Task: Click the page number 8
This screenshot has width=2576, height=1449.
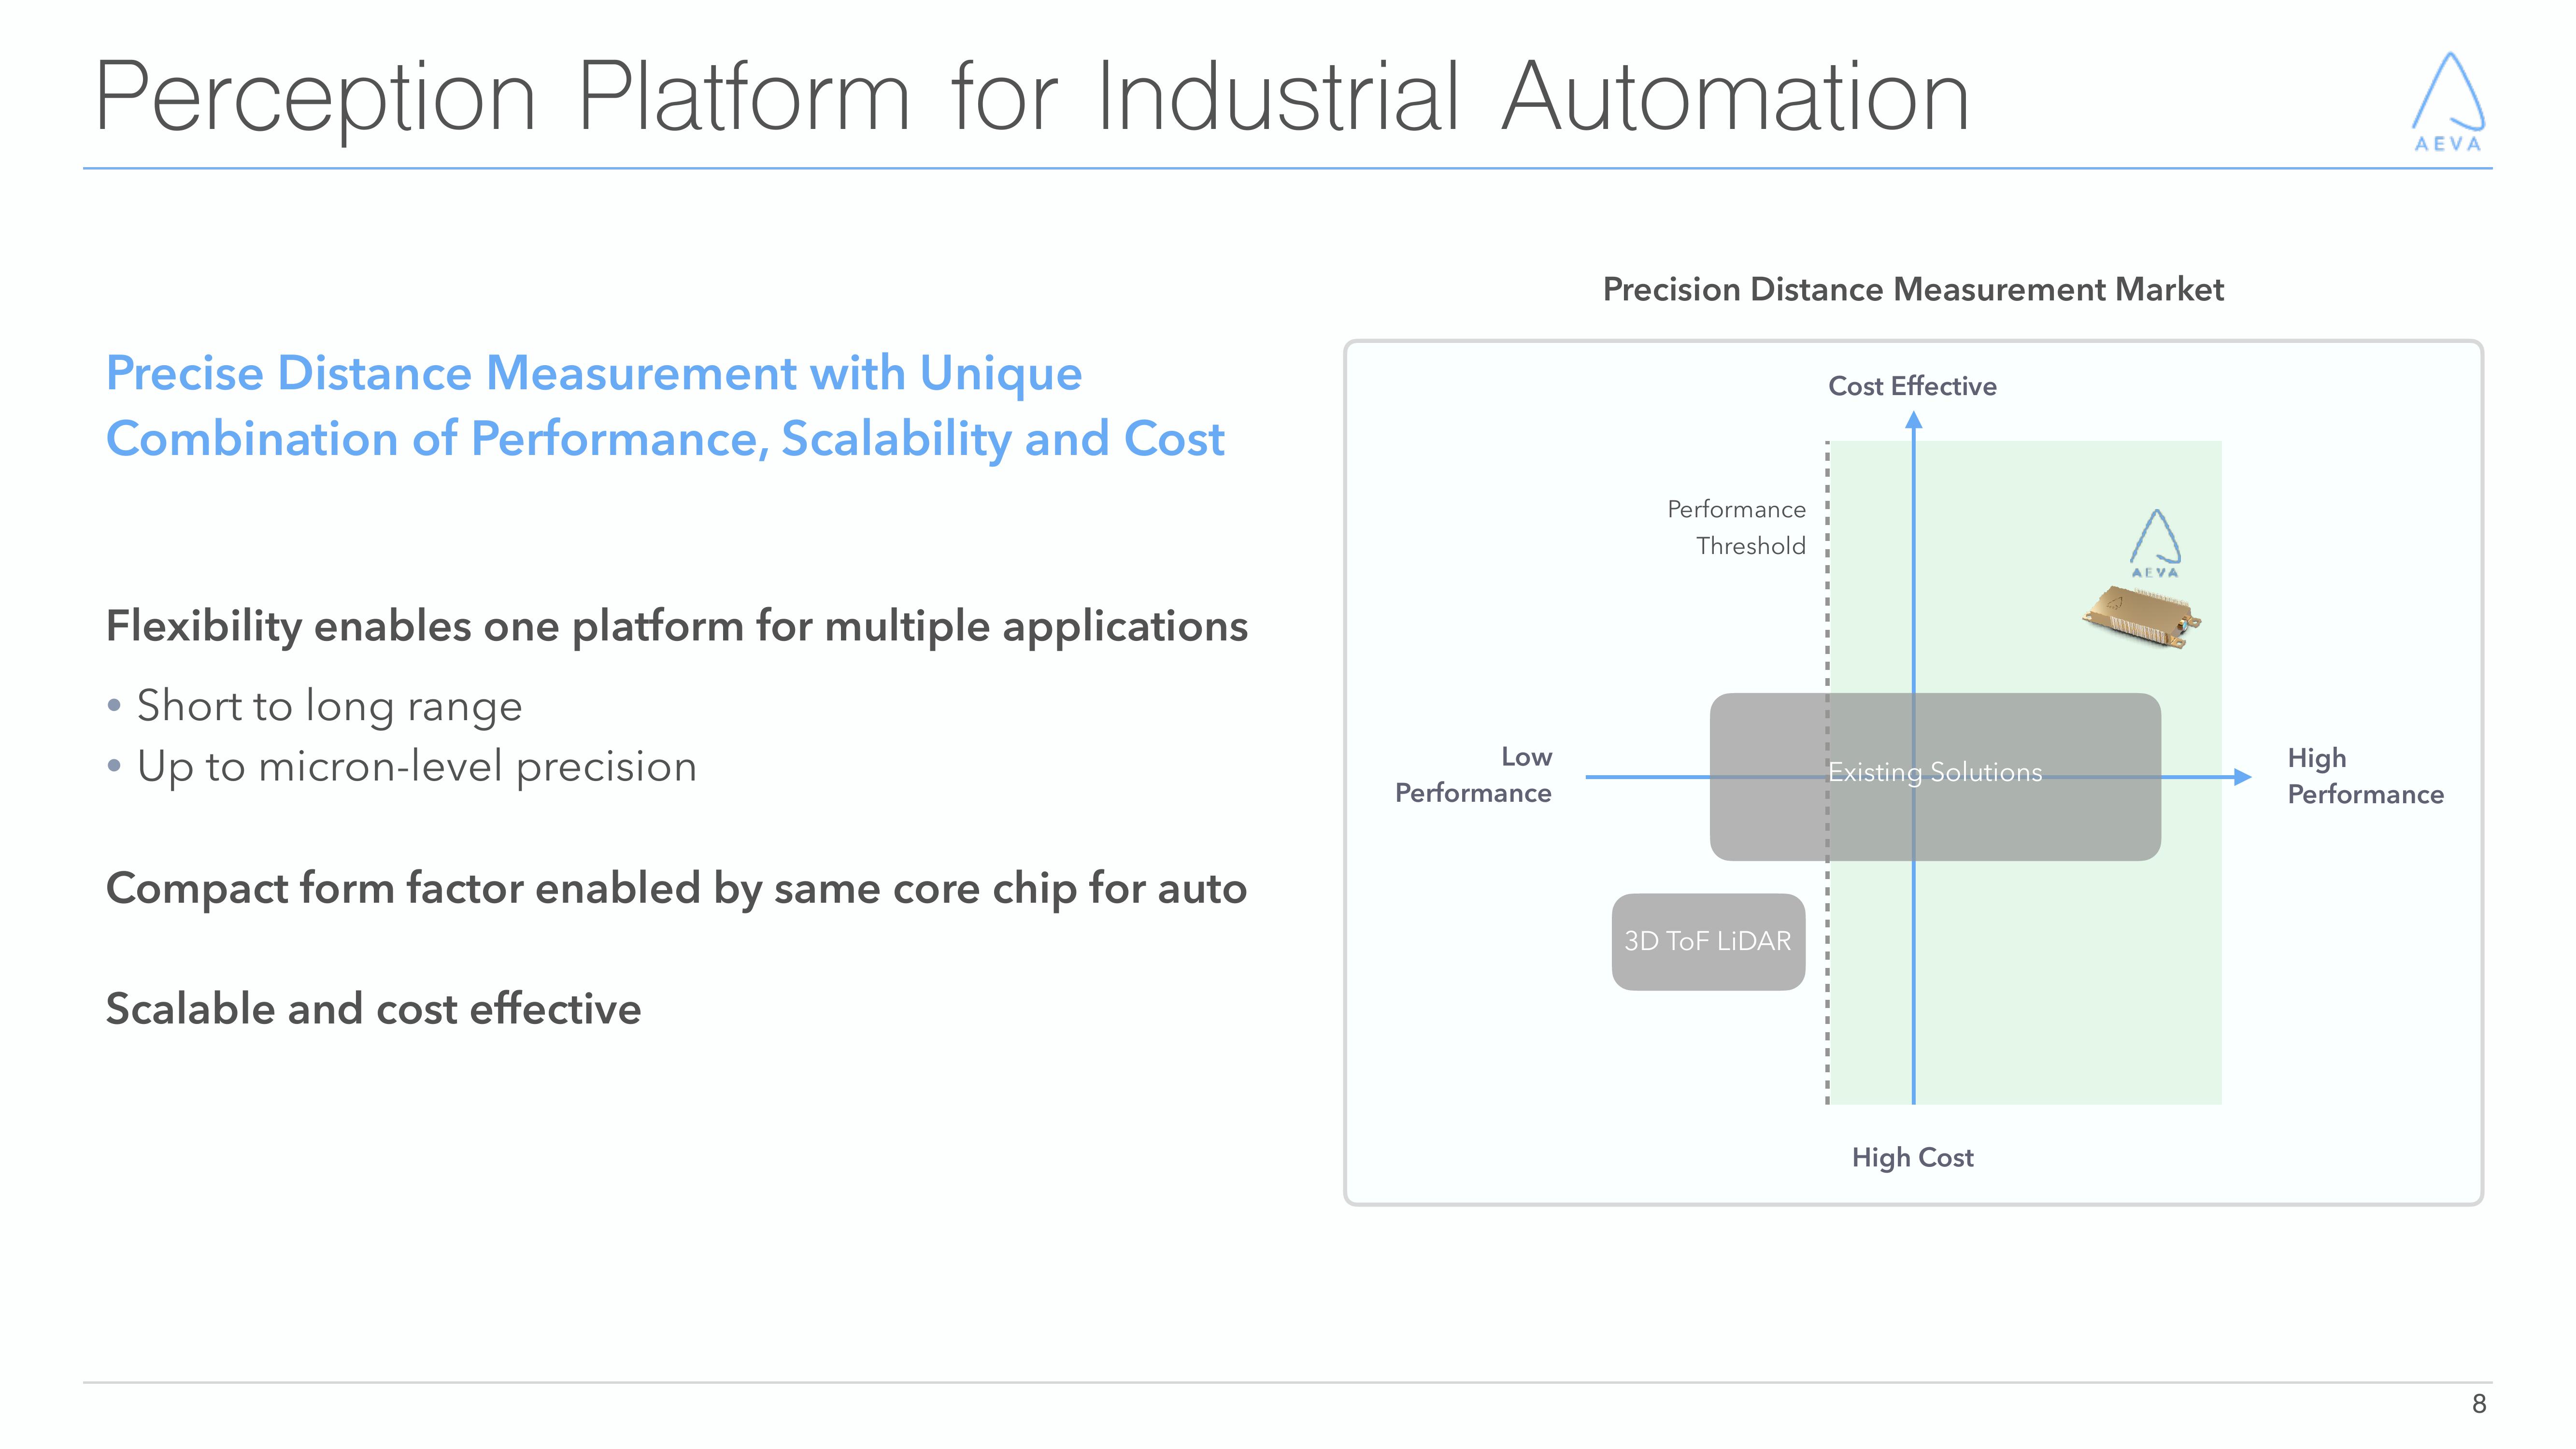Action: coord(2478,1404)
